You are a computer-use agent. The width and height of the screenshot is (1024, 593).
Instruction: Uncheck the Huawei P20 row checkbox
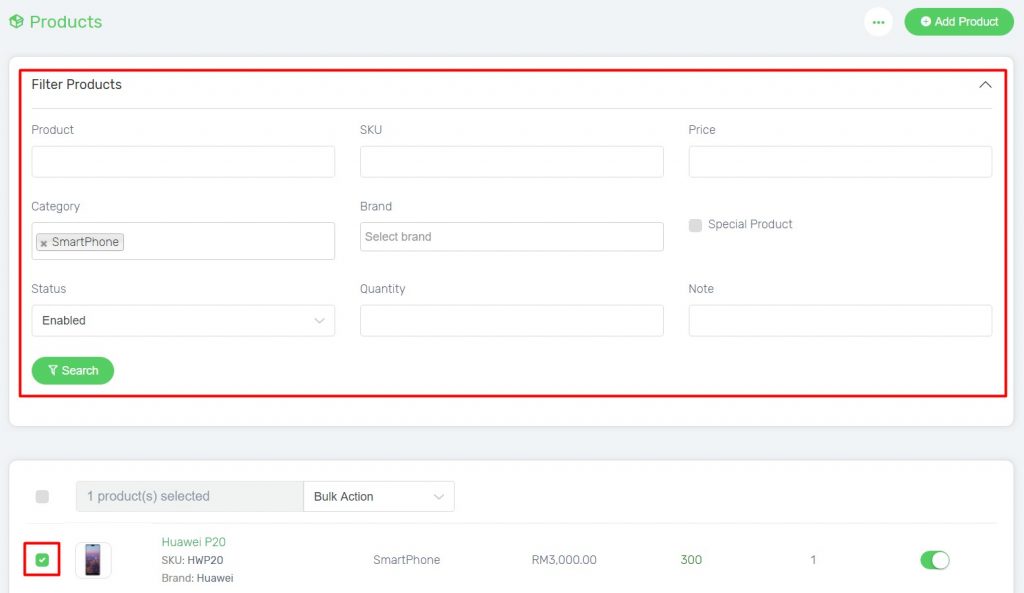(41, 560)
